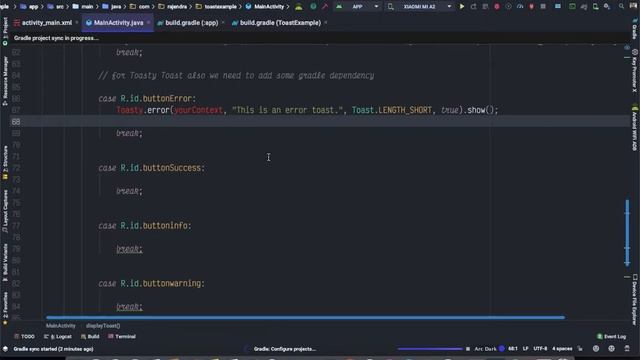
Task: Close the MainActivity.java tab
Action: coord(149,23)
